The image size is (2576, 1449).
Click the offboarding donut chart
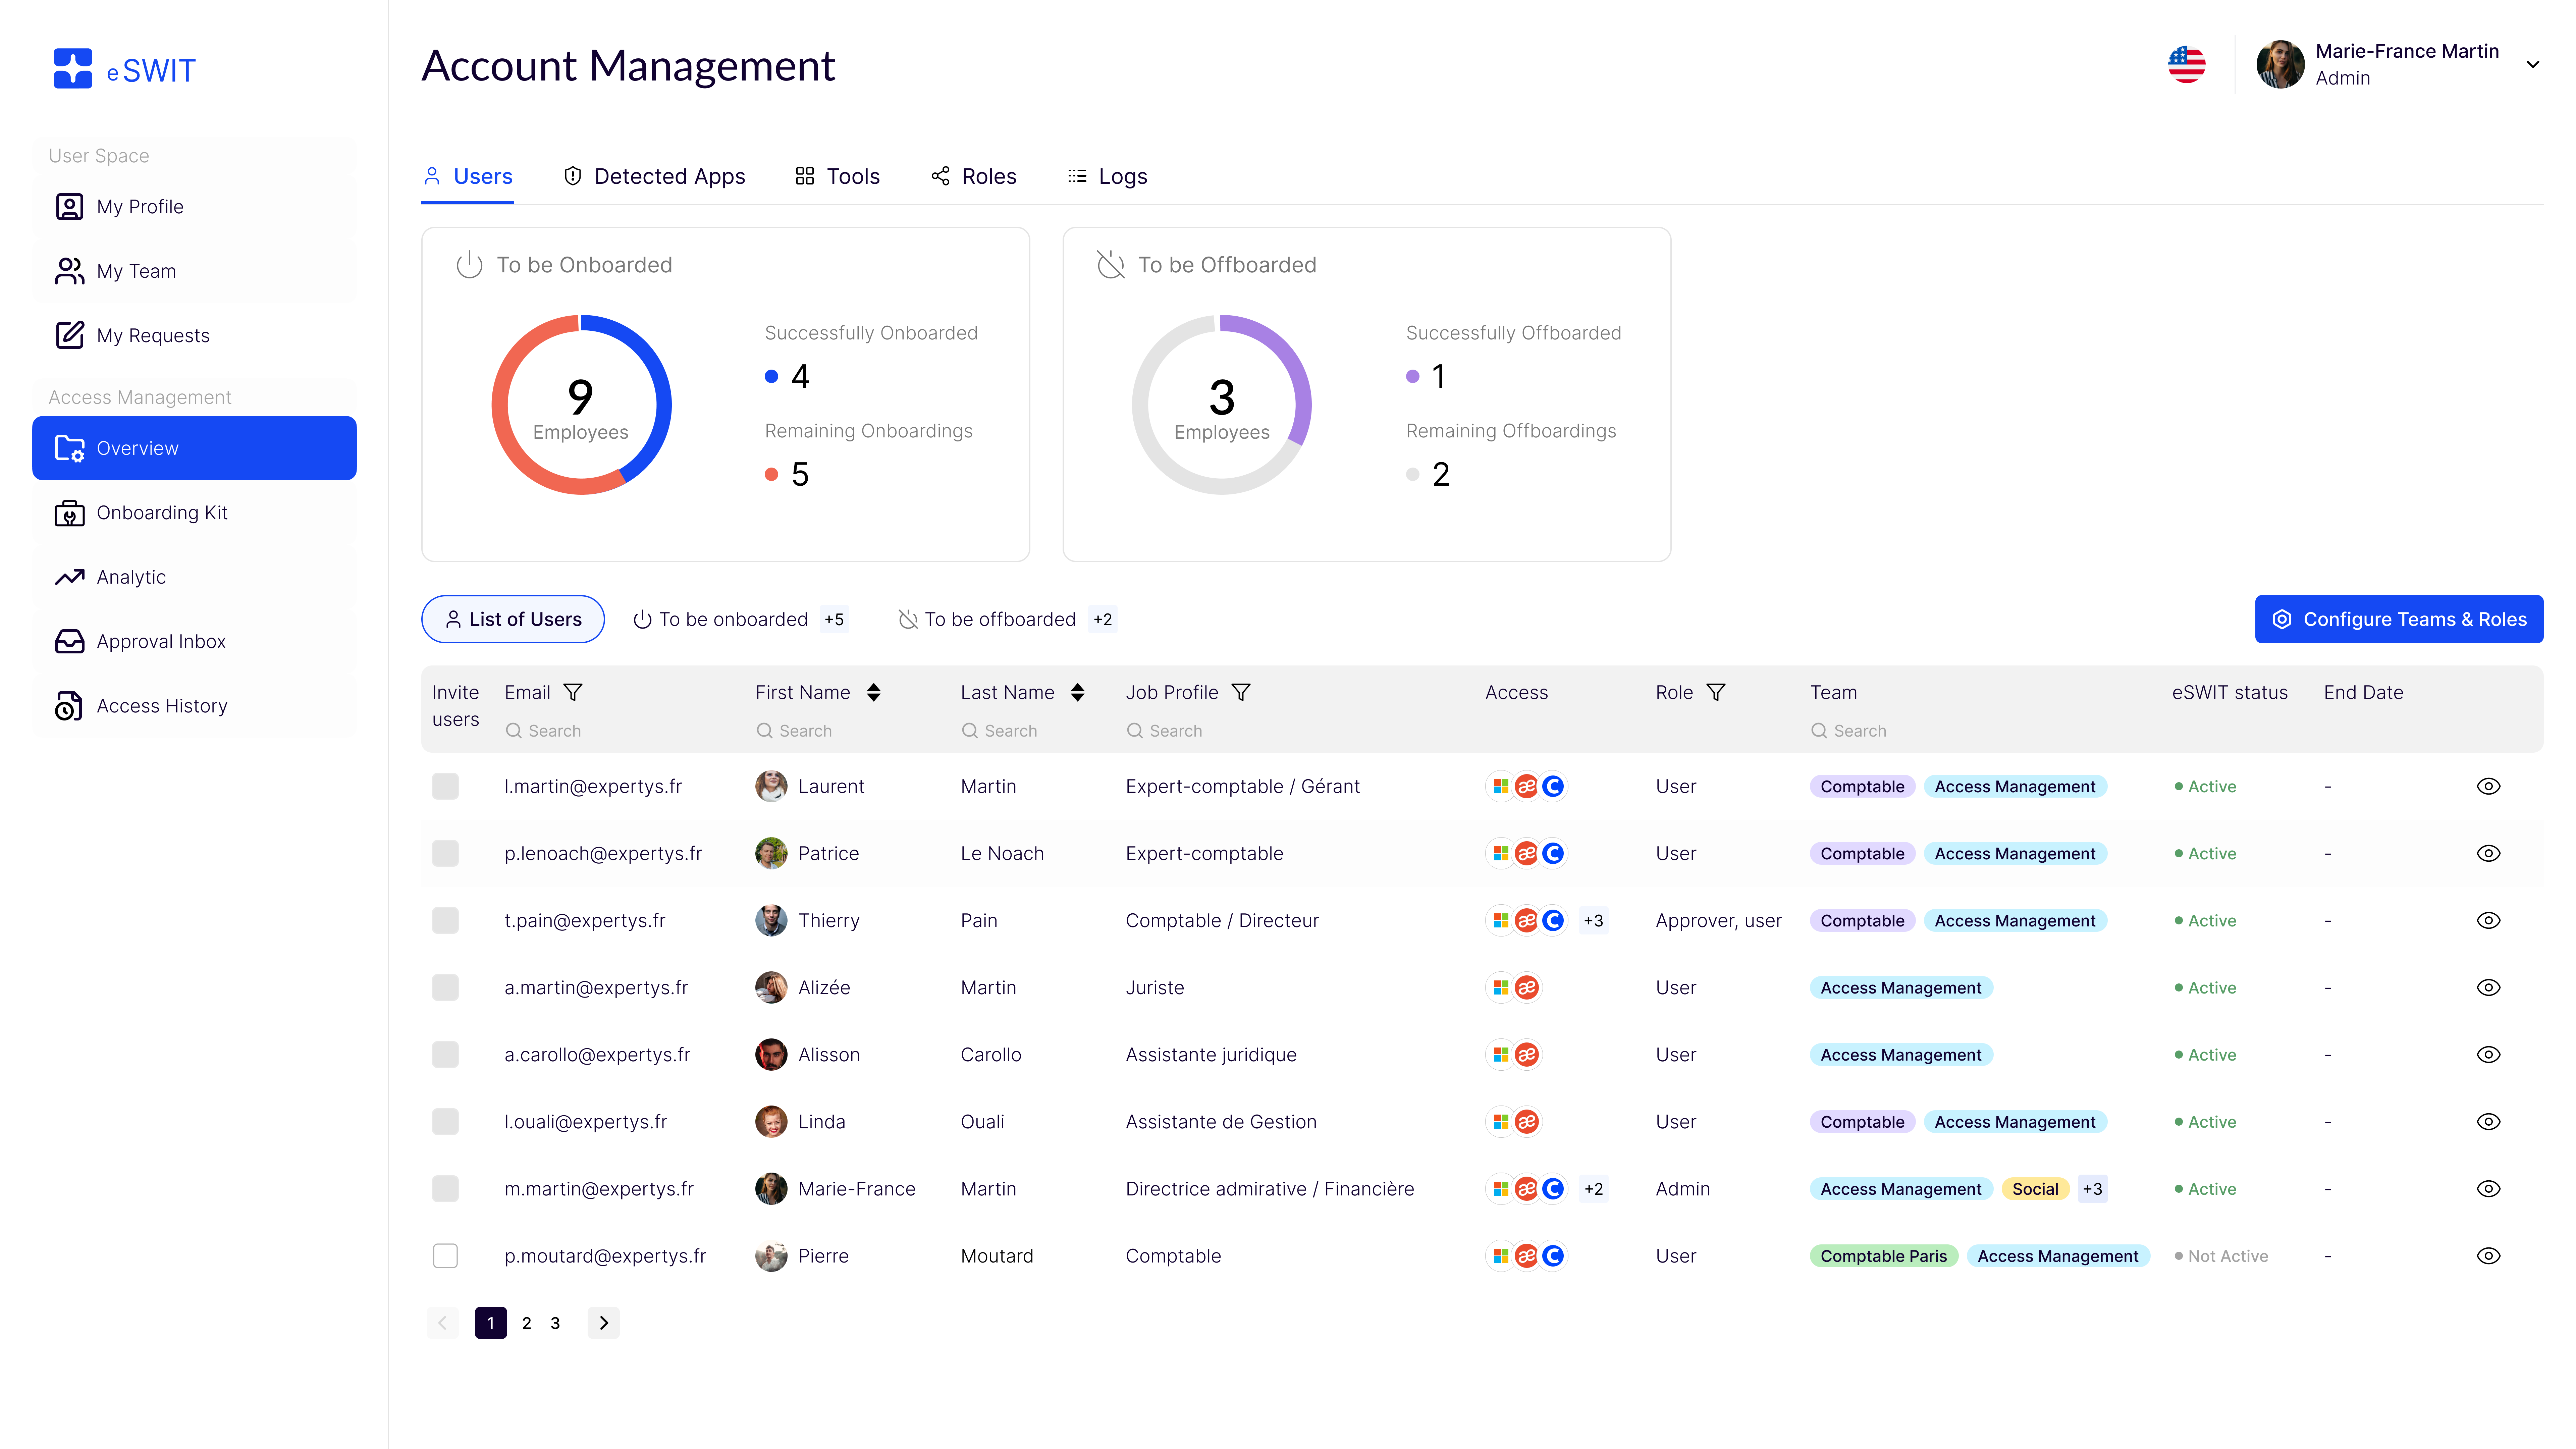coord(1222,405)
